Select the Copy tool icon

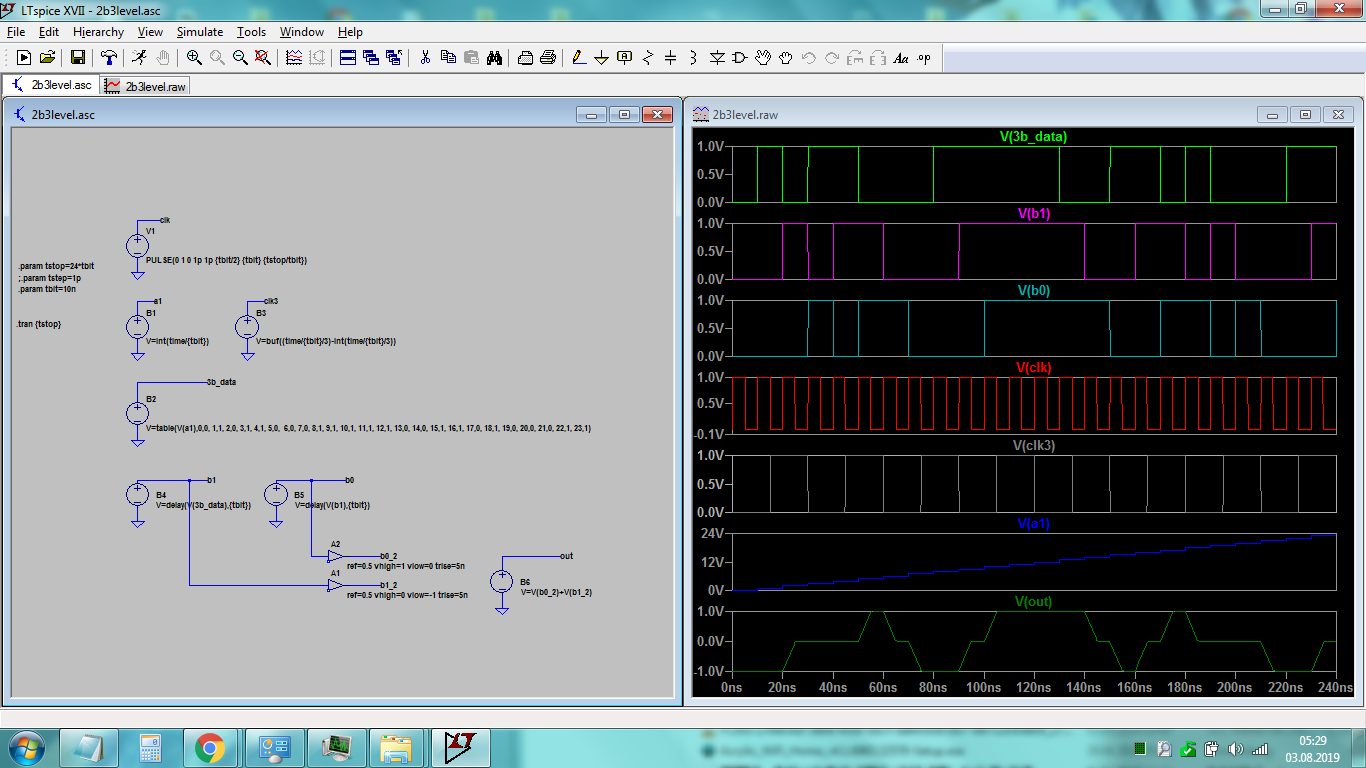pos(448,58)
